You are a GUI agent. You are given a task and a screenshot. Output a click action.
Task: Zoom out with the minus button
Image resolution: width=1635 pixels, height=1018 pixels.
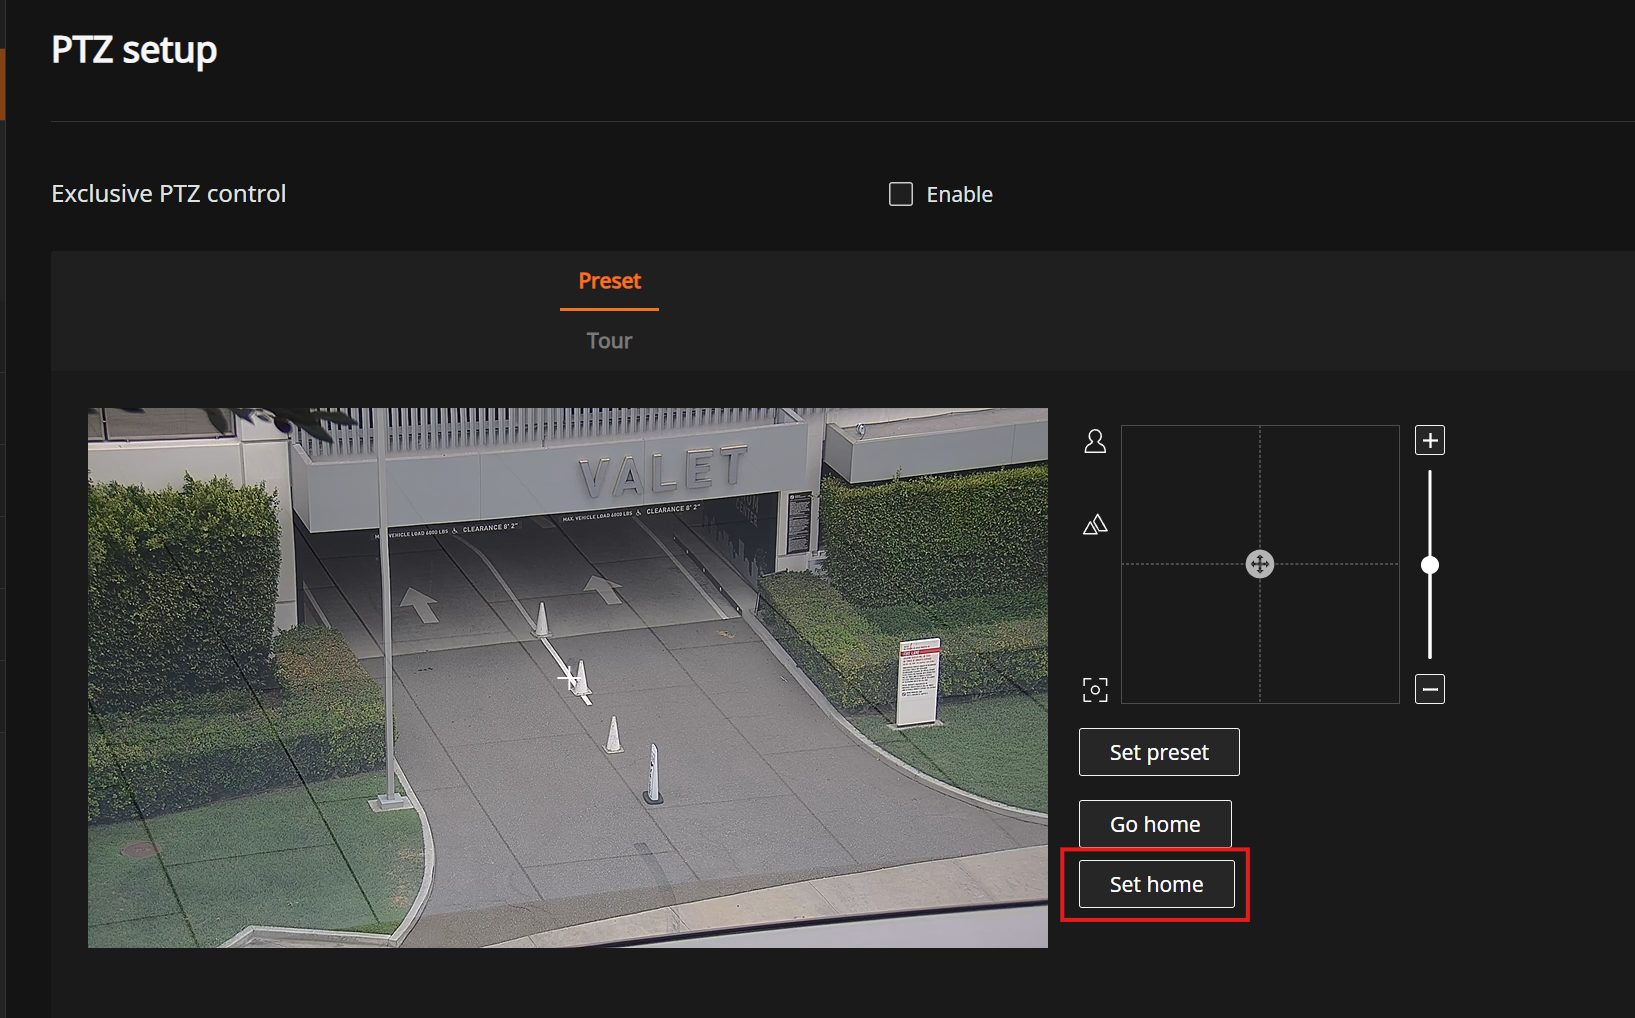click(1429, 689)
